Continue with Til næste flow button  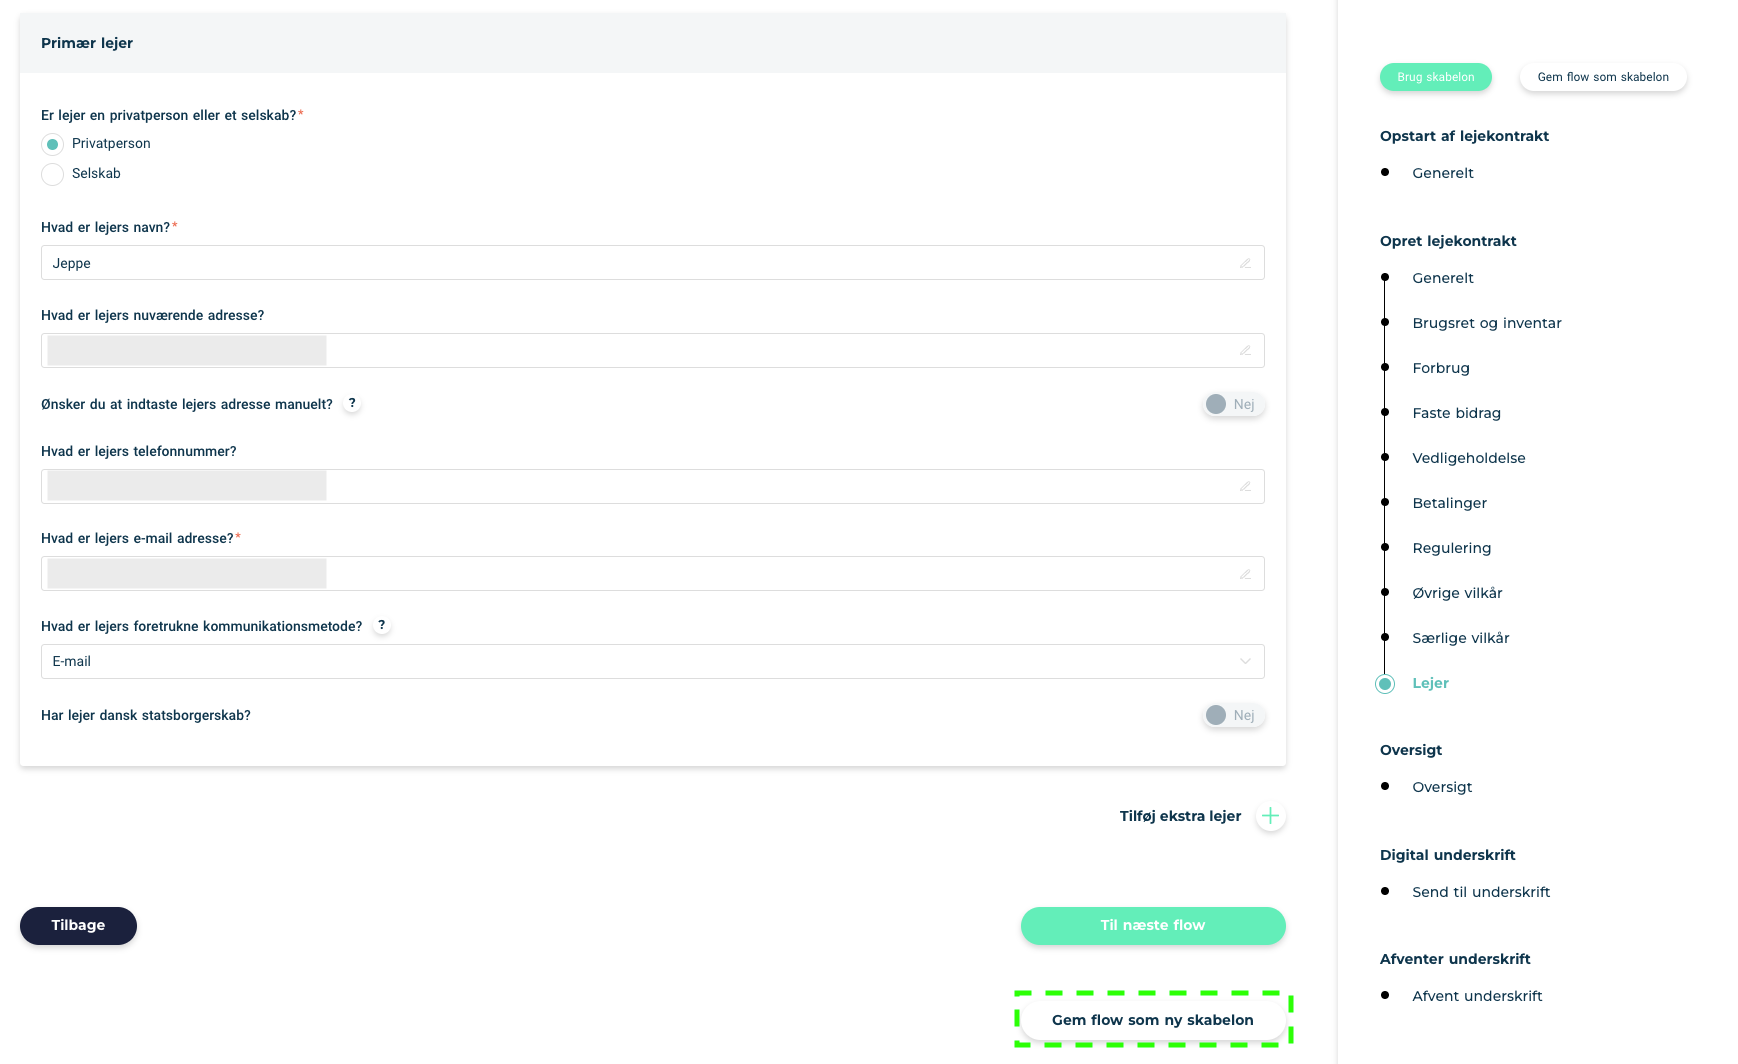point(1153,926)
